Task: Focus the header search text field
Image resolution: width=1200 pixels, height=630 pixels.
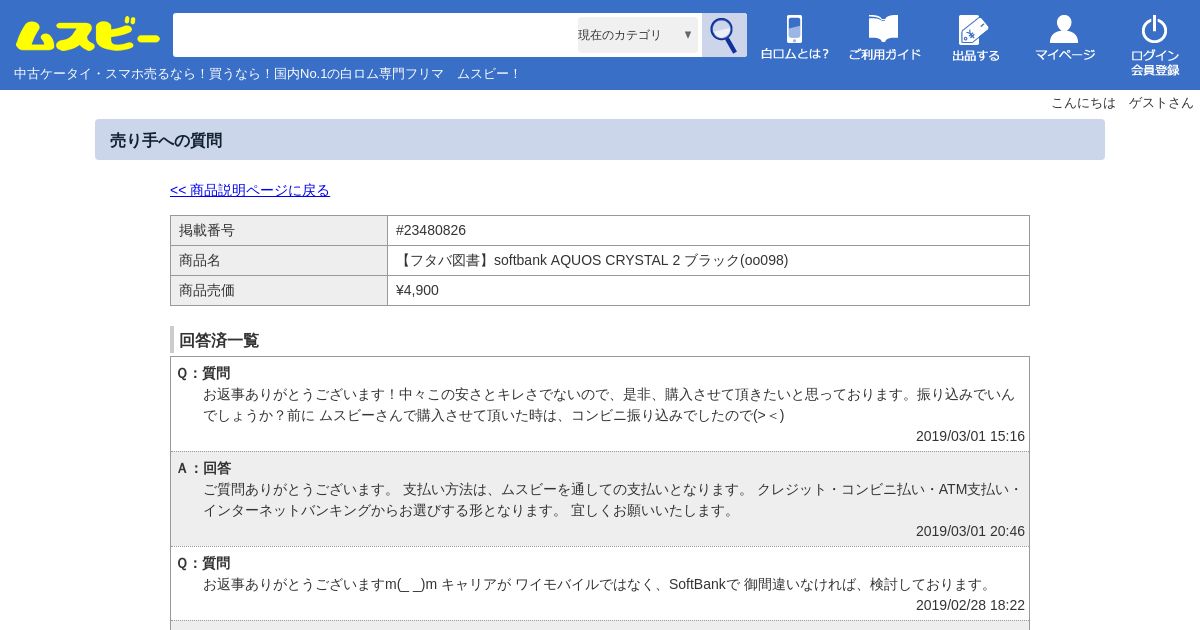Action: click(375, 35)
